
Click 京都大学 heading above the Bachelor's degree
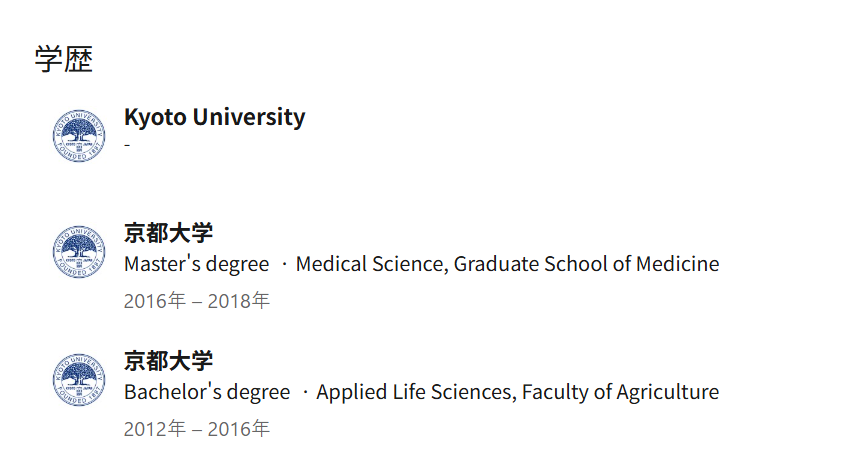click(x=168, y=361)
